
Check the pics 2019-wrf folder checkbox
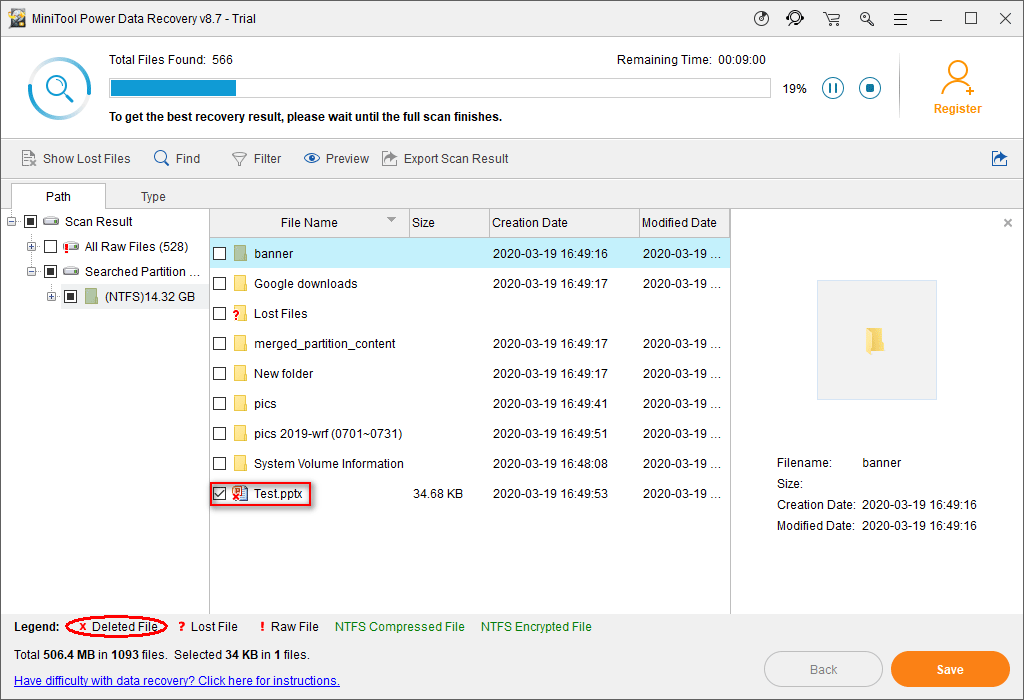tap(219, 434)
